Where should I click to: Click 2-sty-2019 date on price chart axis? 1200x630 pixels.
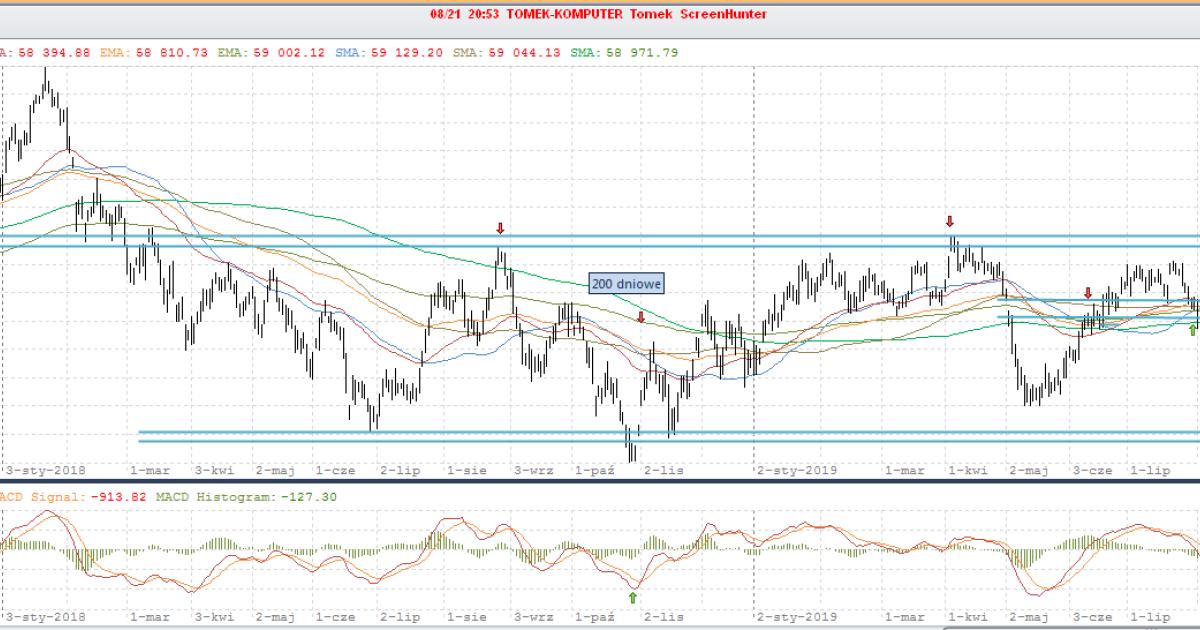coord(797,469)
